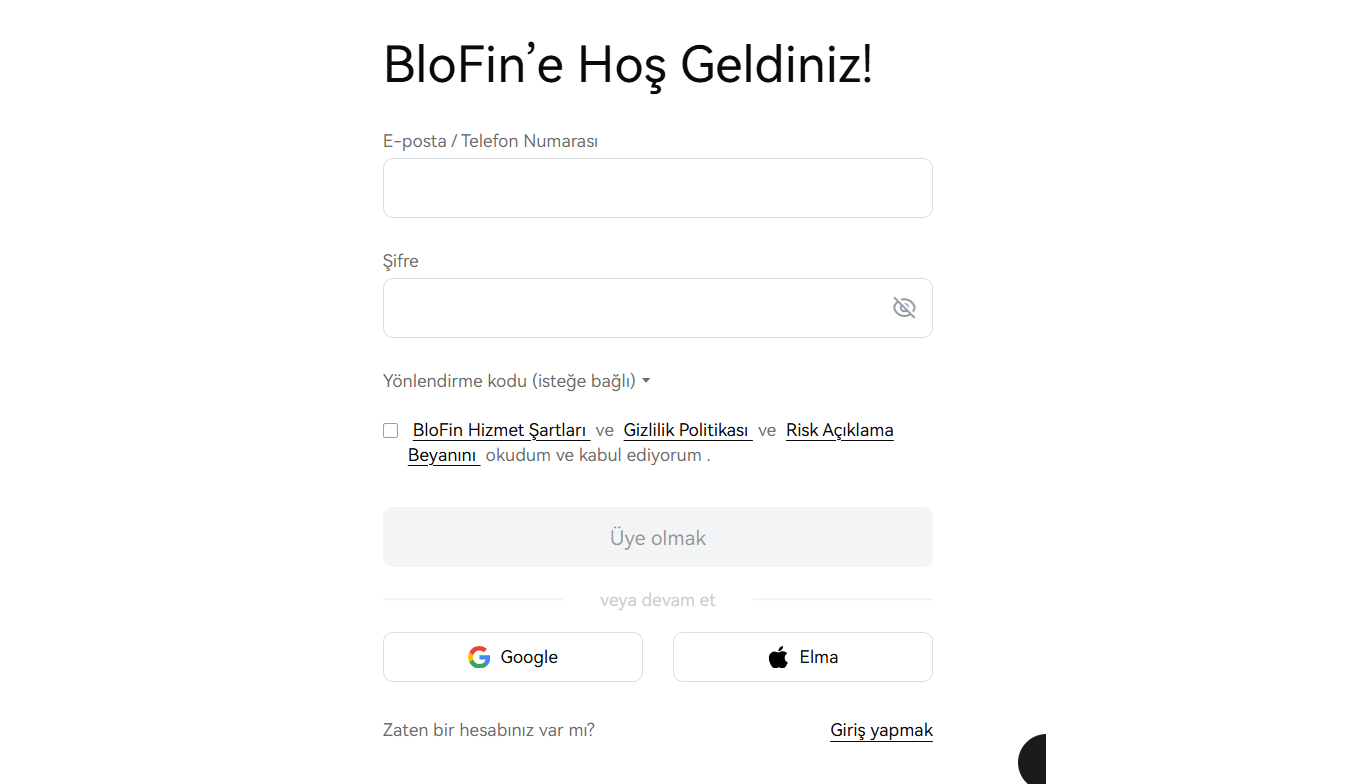Click Giriş yapmak to log in
The height and width of the screenshot is (784, 1353).
(880, 730)
